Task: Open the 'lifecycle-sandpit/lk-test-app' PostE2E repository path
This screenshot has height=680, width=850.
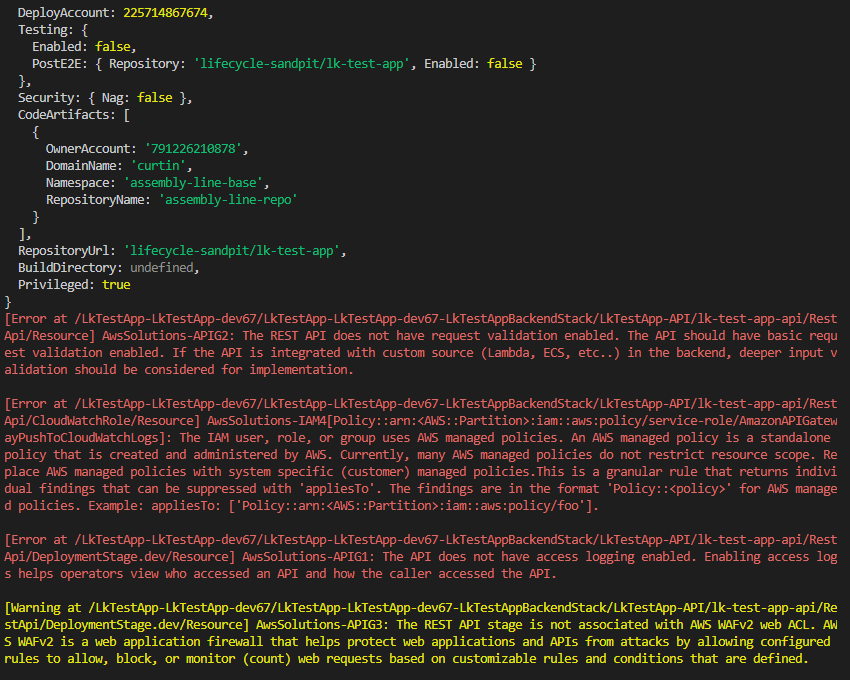Action: tap(303, 63)
